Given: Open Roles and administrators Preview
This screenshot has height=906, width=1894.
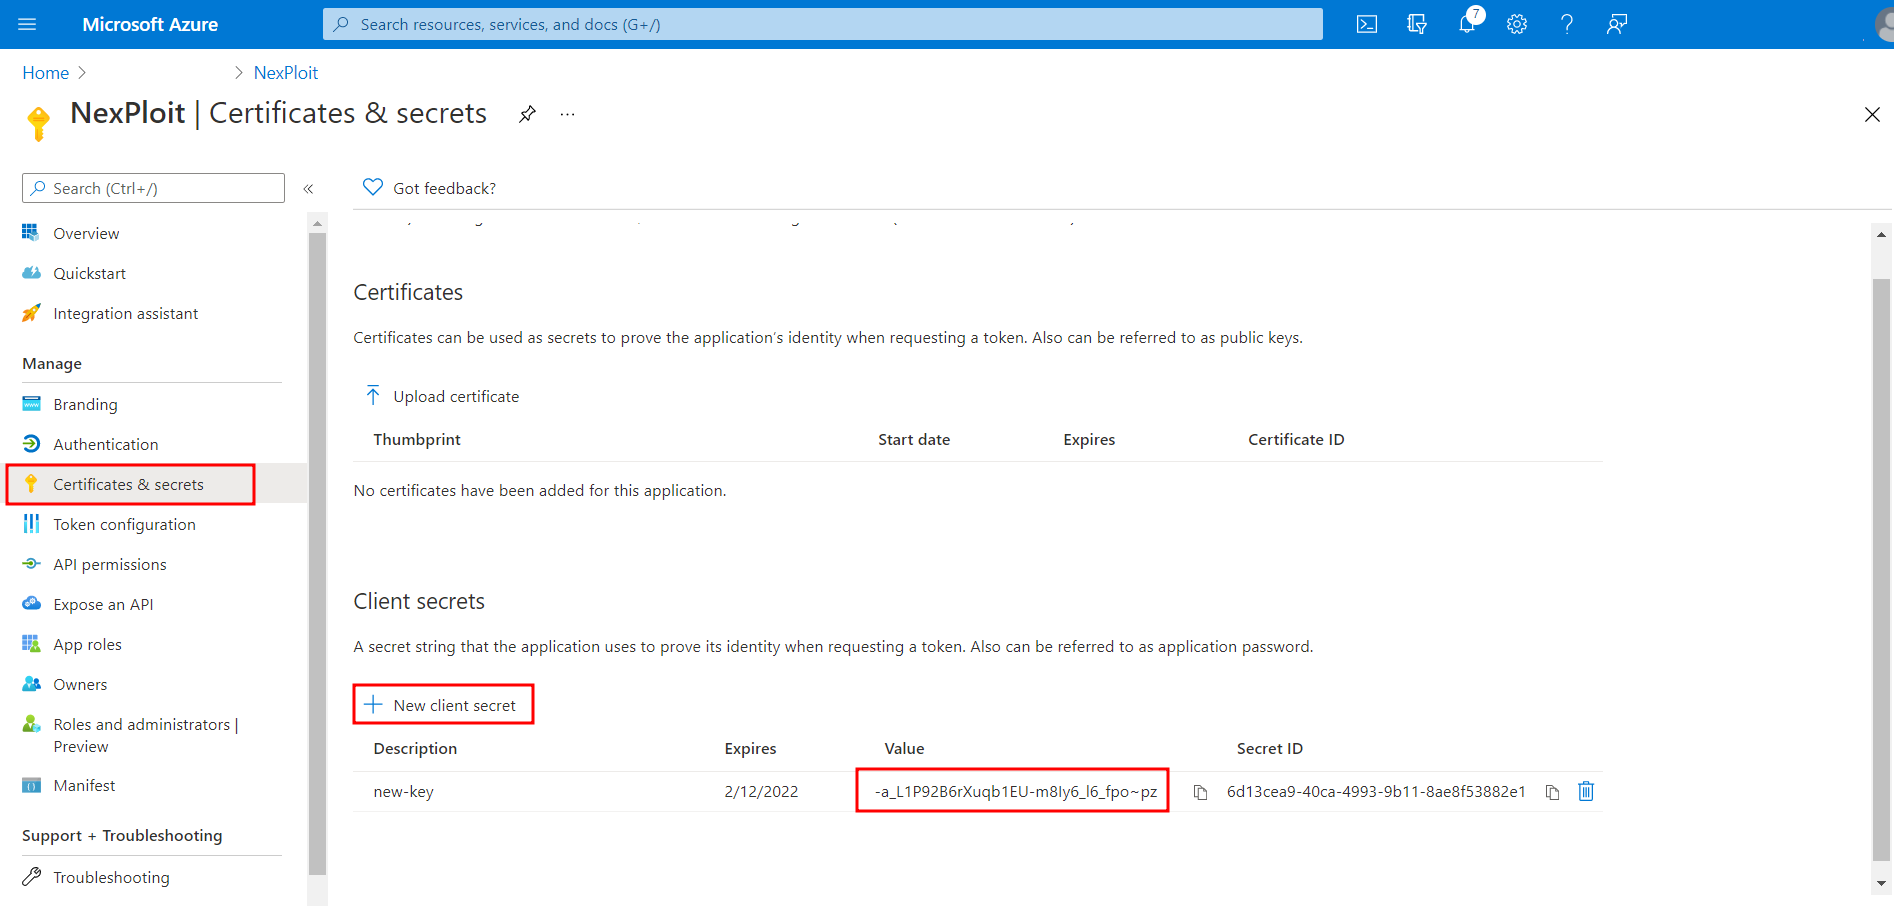Looking at the screenshot, I should coord(146,735).
